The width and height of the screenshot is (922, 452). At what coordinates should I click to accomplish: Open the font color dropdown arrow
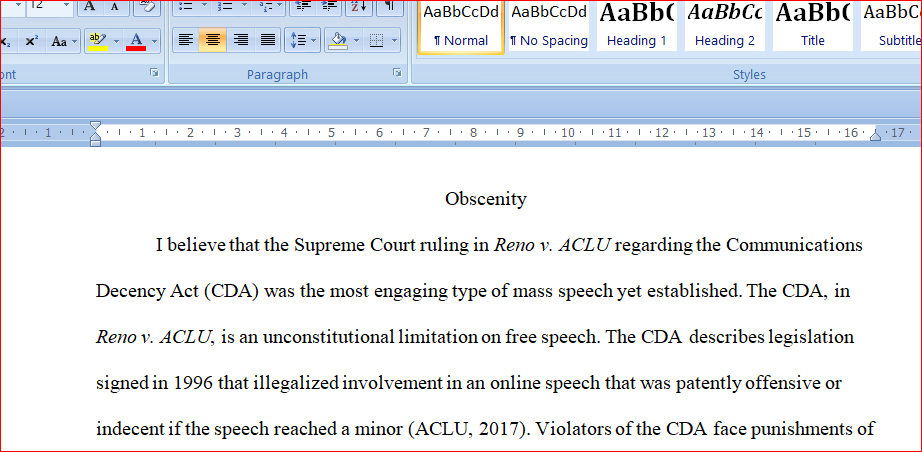[155, 41]
